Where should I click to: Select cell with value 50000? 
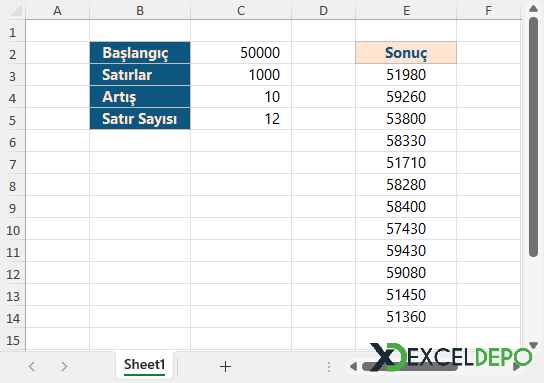241,53
